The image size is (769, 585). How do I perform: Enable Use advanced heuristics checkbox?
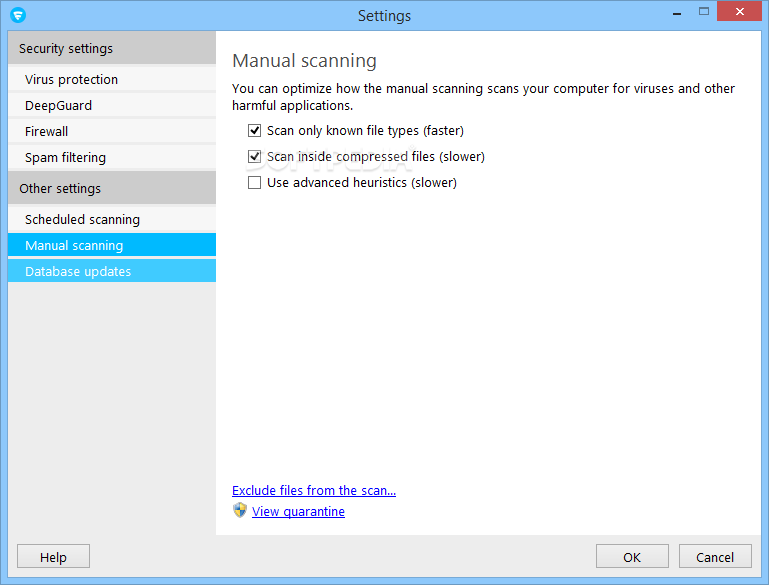254,182
